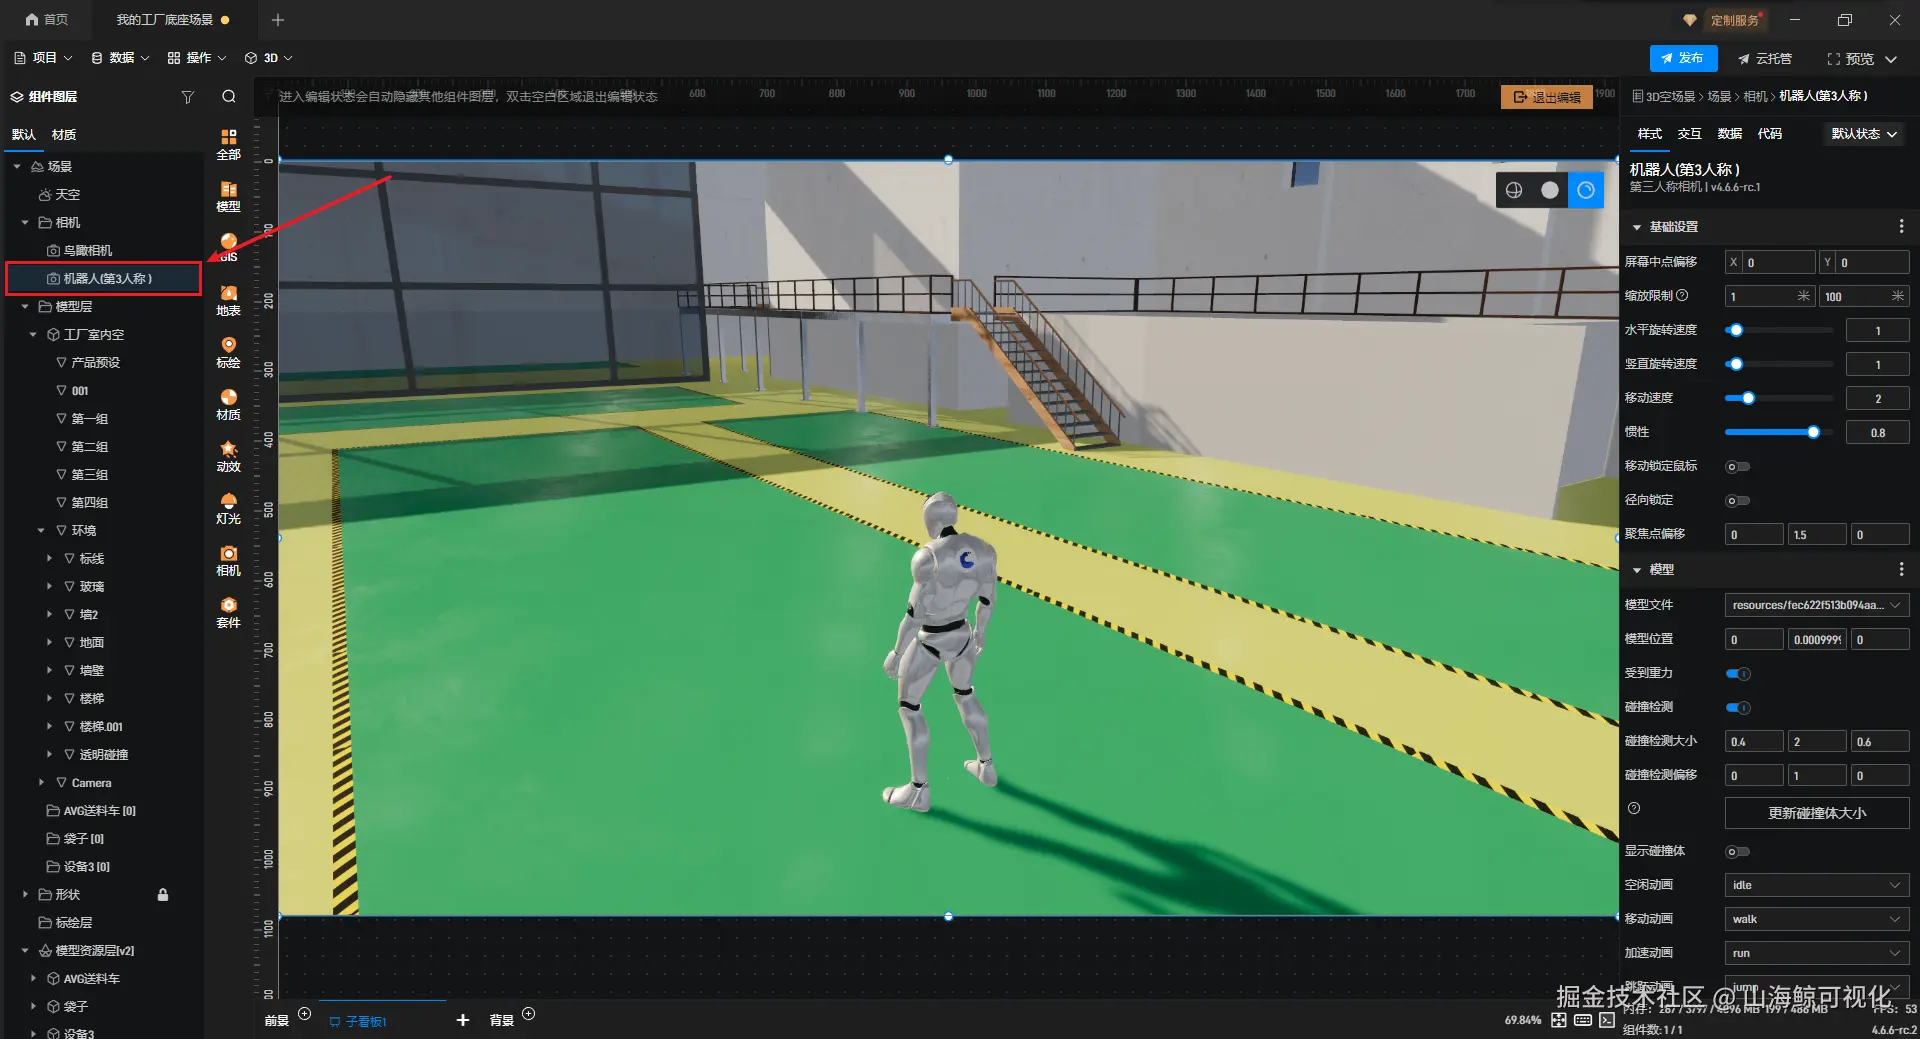1920x1039 pixels.
Task: Open the 预览 dropdown arrow
Action: pos(1891,59)
